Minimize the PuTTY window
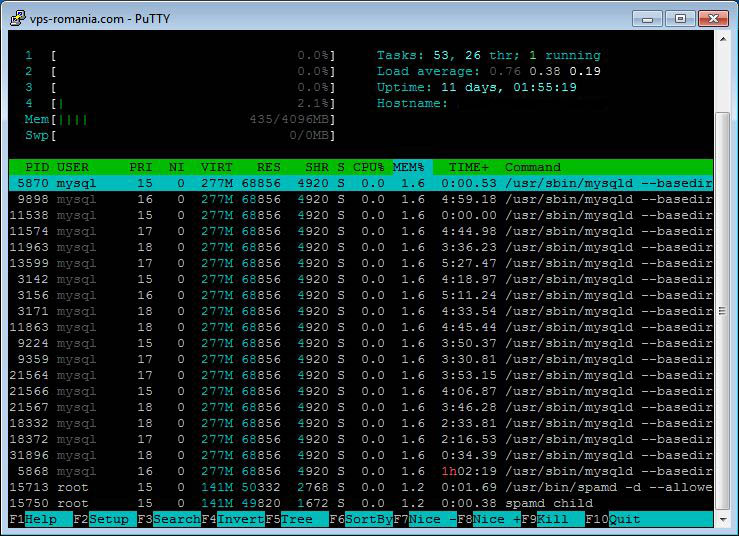The image size is (739, 536). click(648, 19)
